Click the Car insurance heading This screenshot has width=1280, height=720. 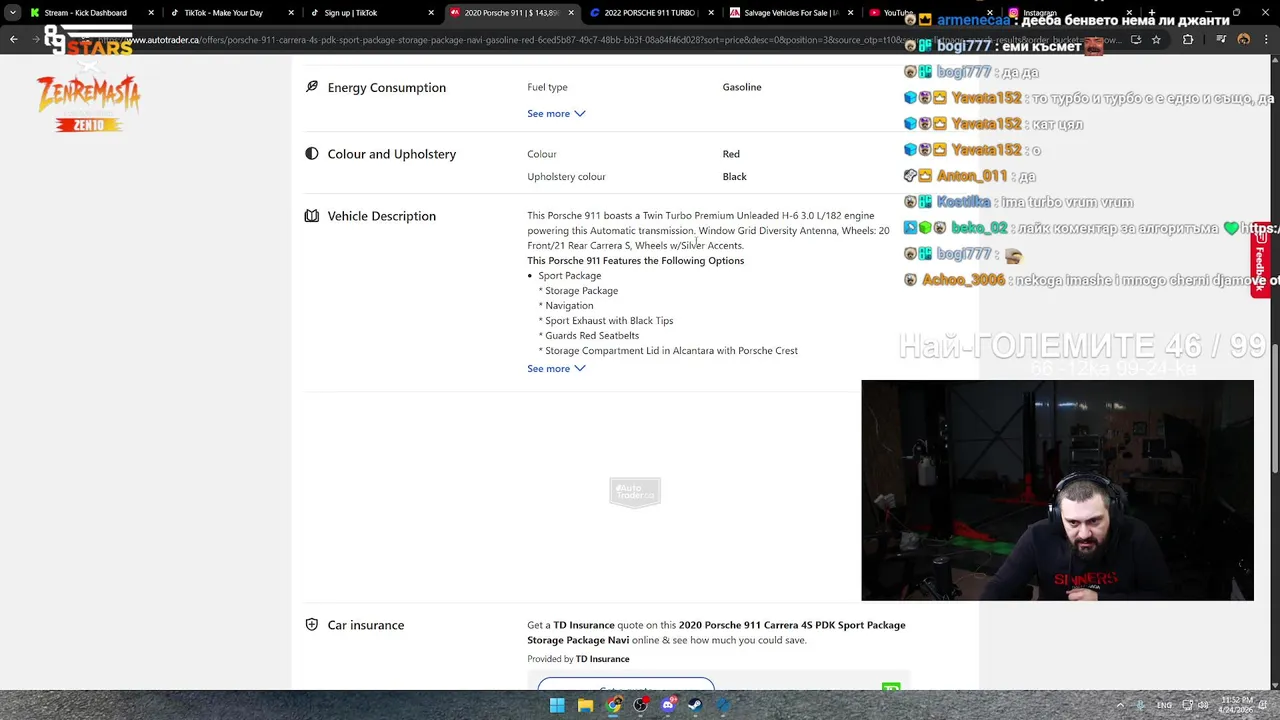366,625
